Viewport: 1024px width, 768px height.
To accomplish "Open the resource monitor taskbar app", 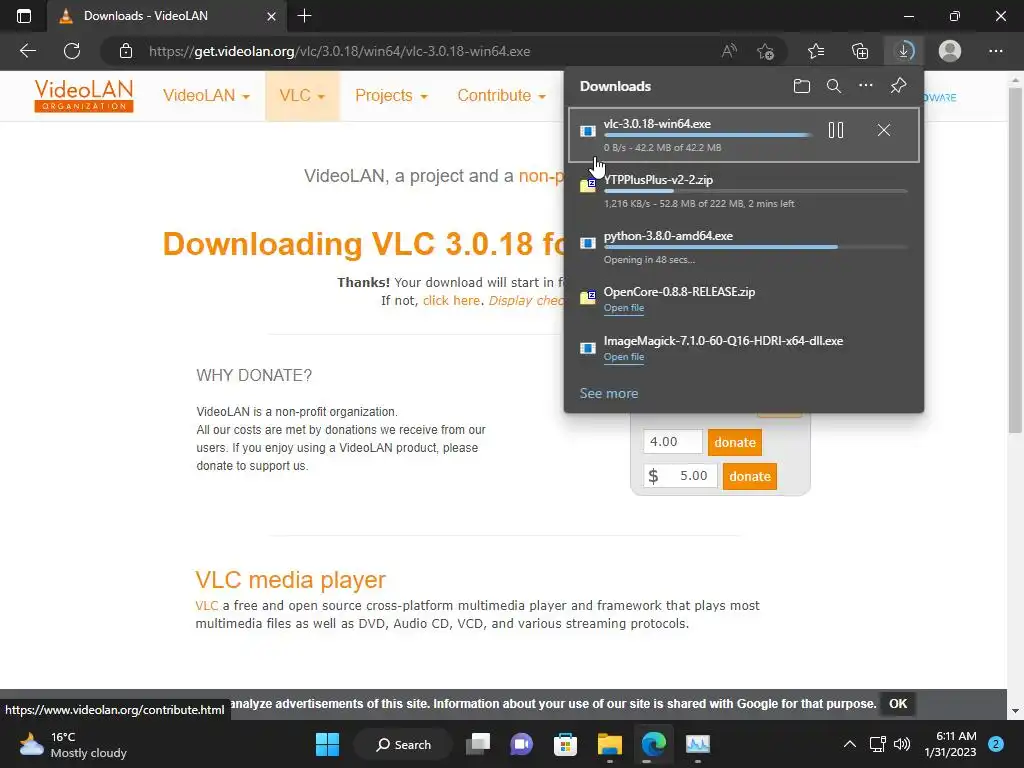I will (x=697, y=744).
